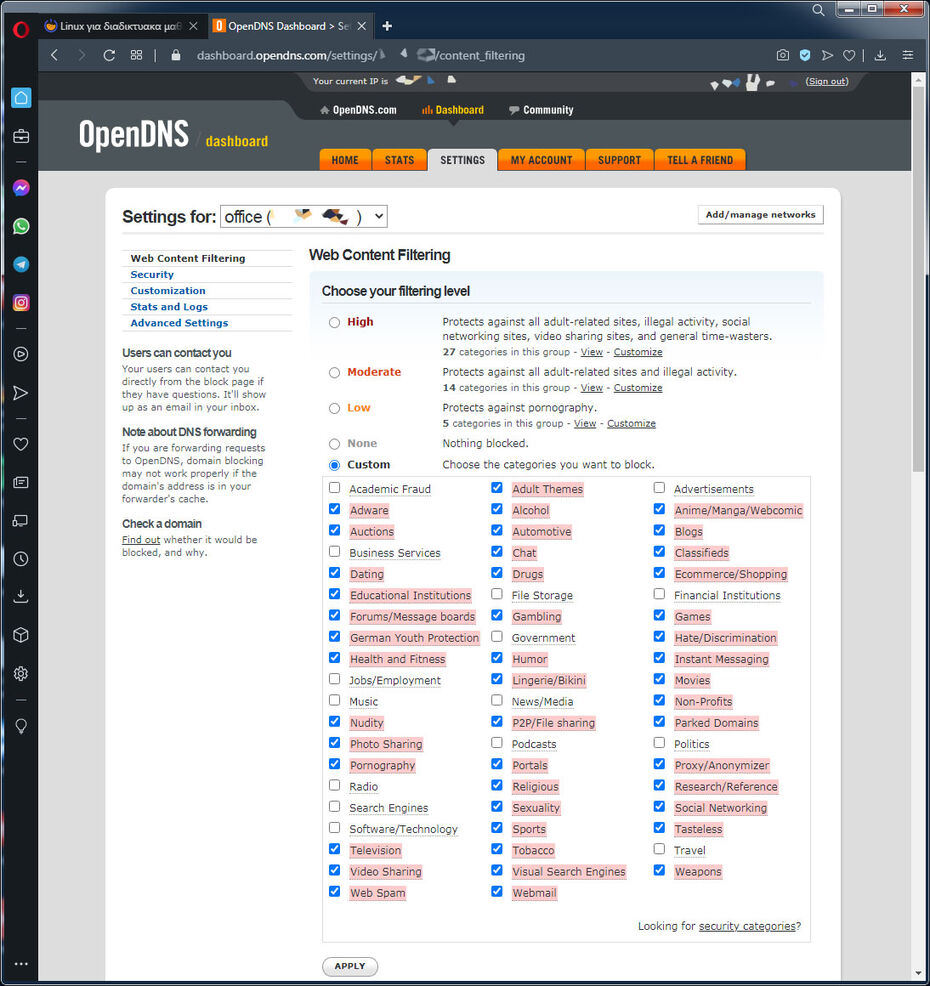Open WhatsApp from the left sidebar

(x=21, y=226)
